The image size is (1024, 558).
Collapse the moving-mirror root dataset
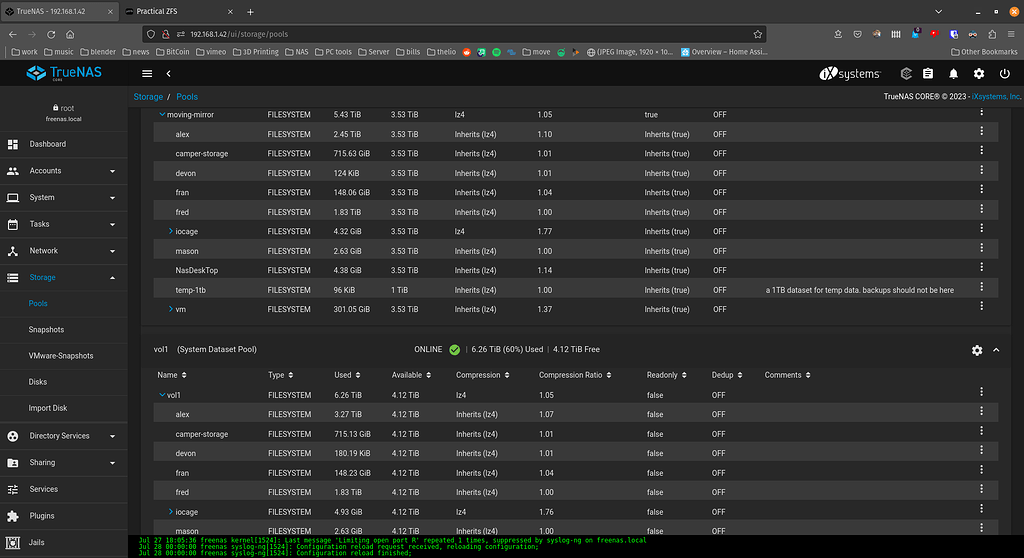(162, 115)
